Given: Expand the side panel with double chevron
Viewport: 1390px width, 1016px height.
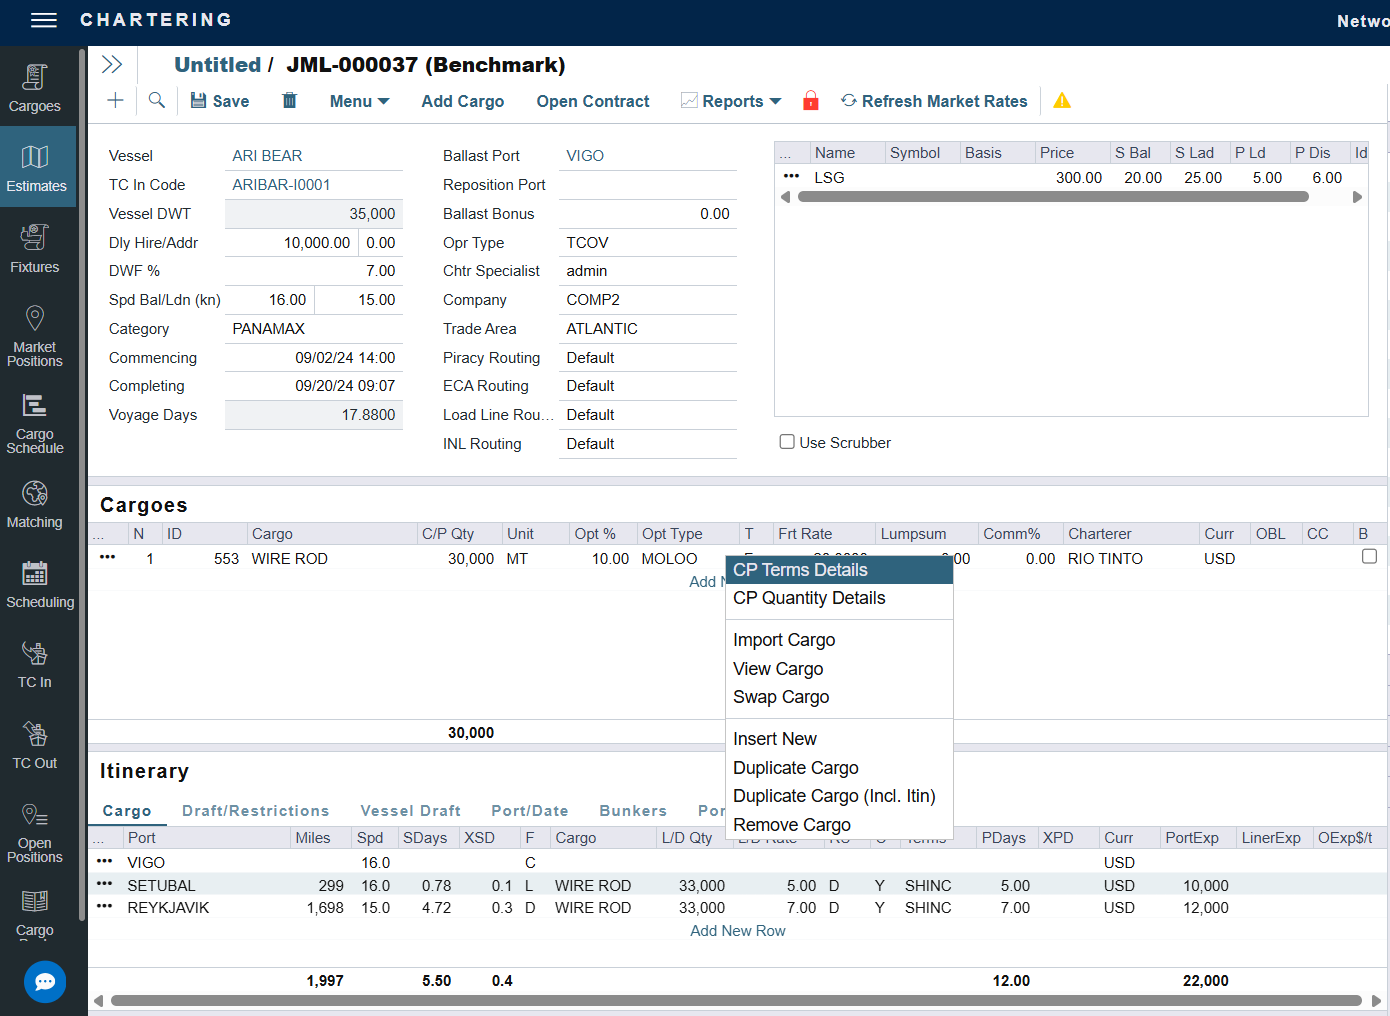Looking at the screenshot, I should (x=112, y=65).
